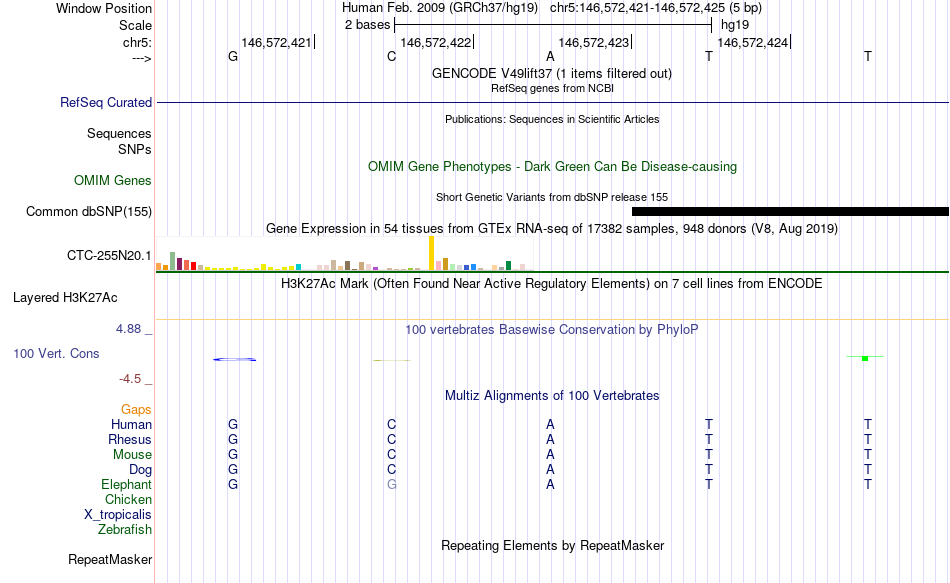This screenshot has width=950, height=583.
Task: Click the -4.5 PhyloP lower limit value
Action: coord(130,379)
